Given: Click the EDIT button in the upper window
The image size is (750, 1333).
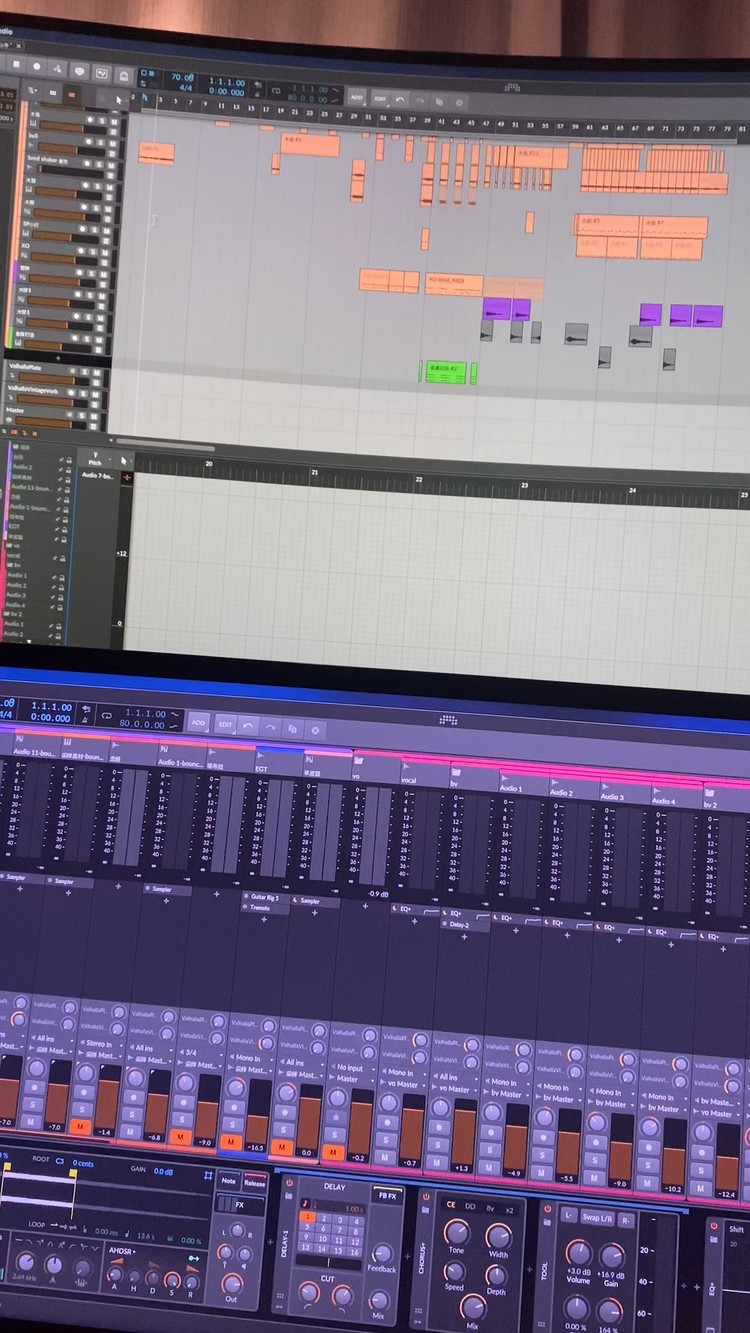Looking at the screenshot, I should click(380, 99).
